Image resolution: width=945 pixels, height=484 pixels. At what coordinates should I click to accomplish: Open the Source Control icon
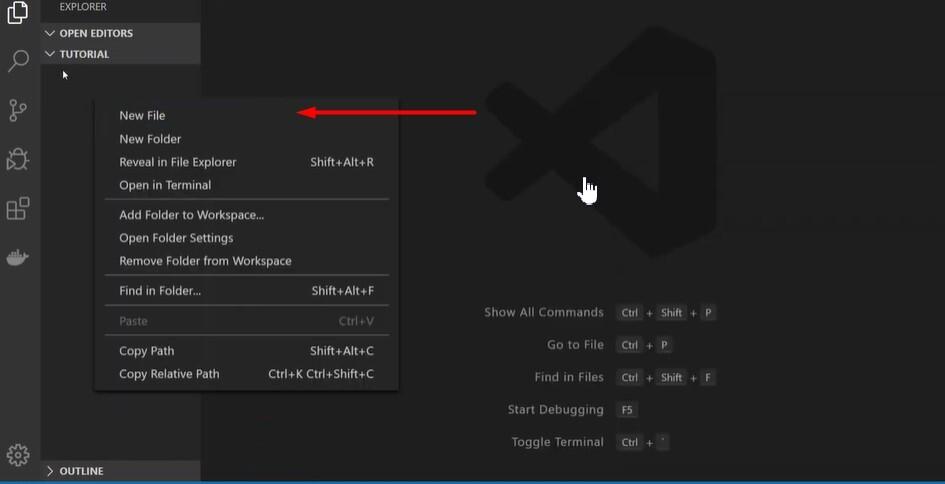pyautogui.click(x=18, y=110)
